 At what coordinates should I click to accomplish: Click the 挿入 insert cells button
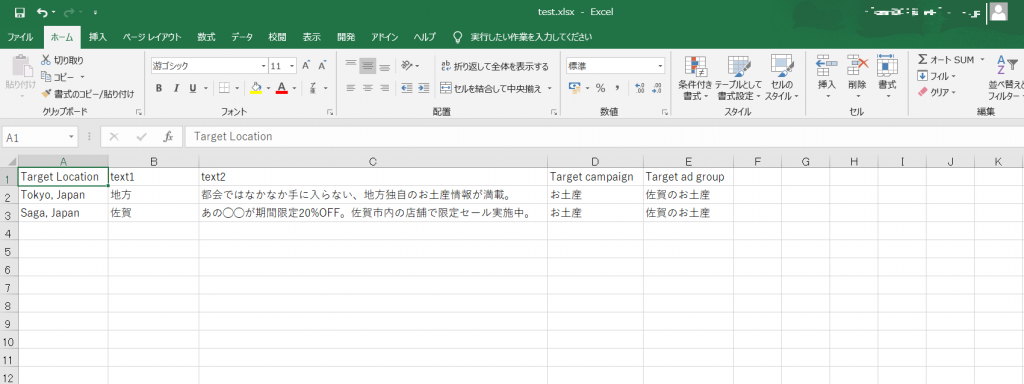827,77
